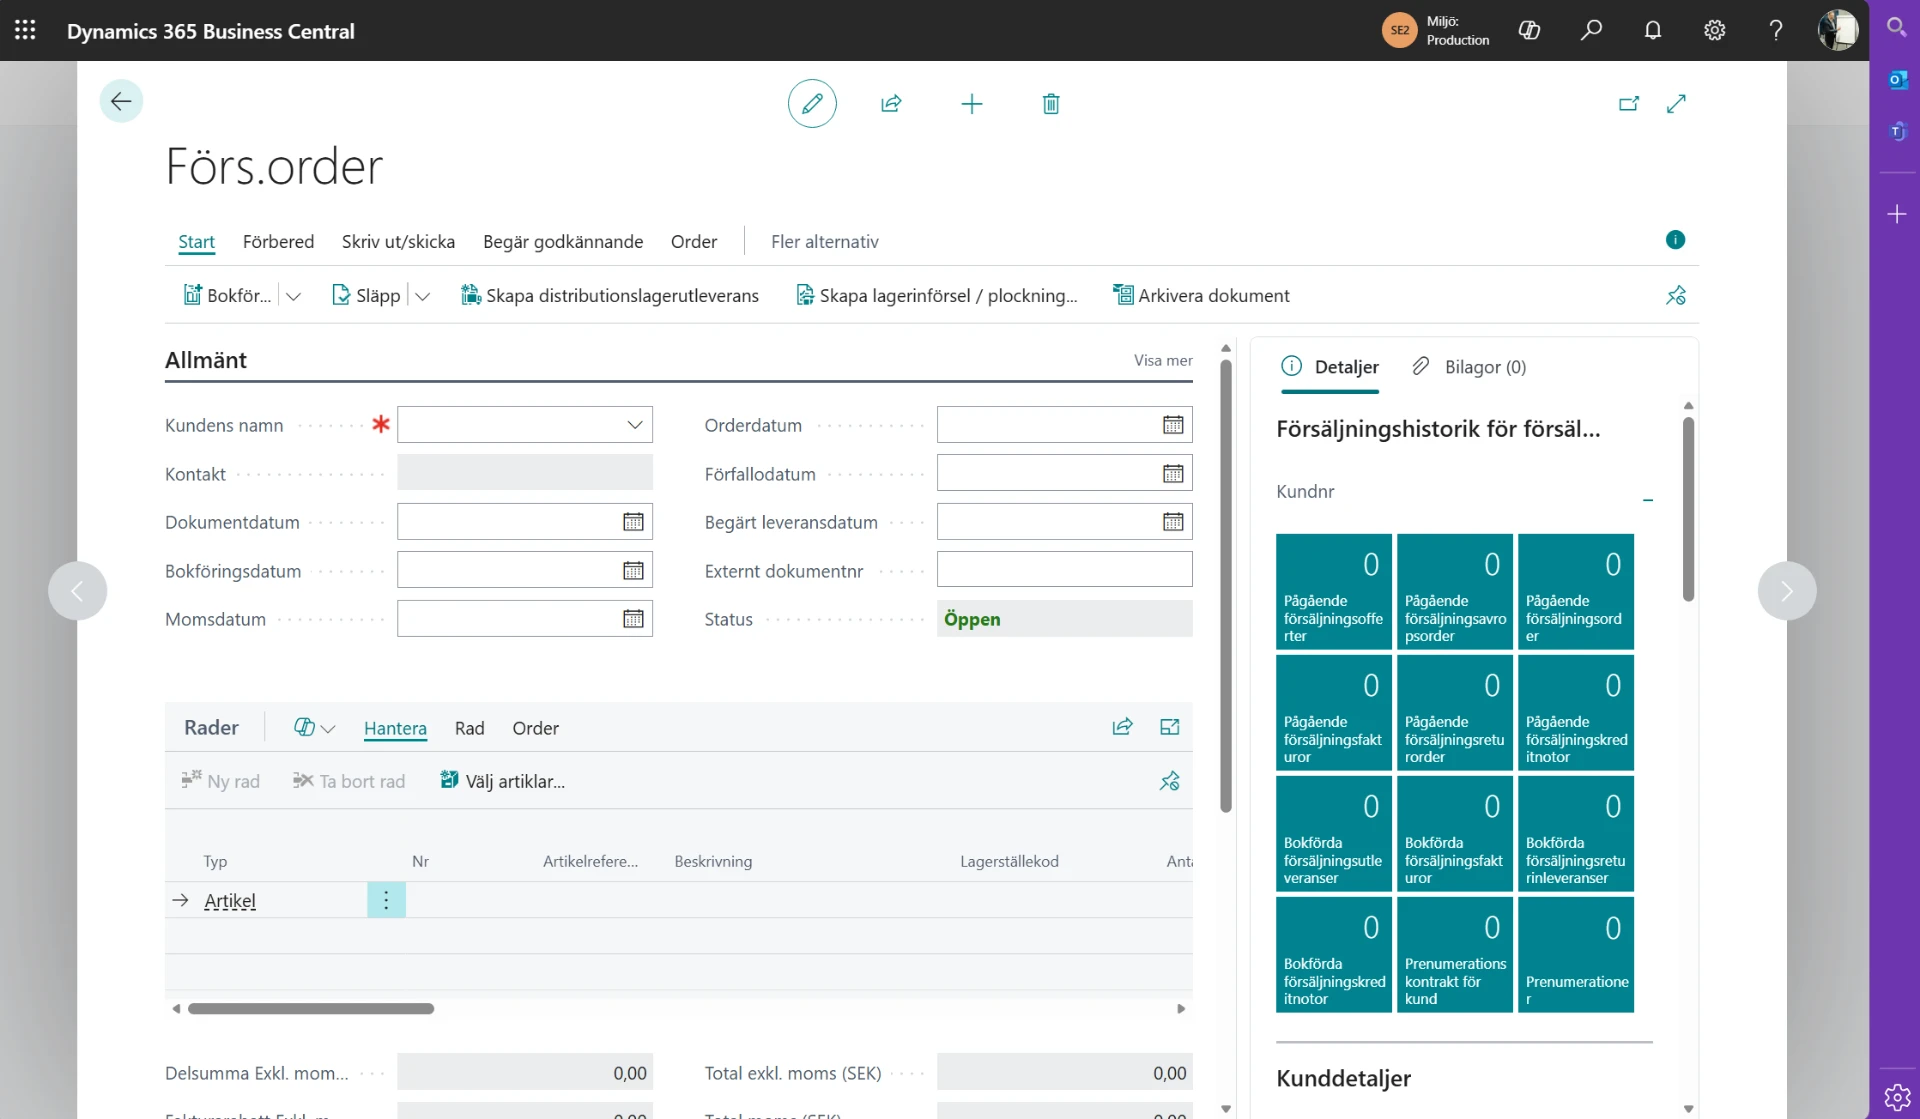The width and height of the screenshot is (1920, 1119).
Task: Click Detaljer factbox vertical scrollbar
Action: pyautogui.click(x=1688, y=509)
